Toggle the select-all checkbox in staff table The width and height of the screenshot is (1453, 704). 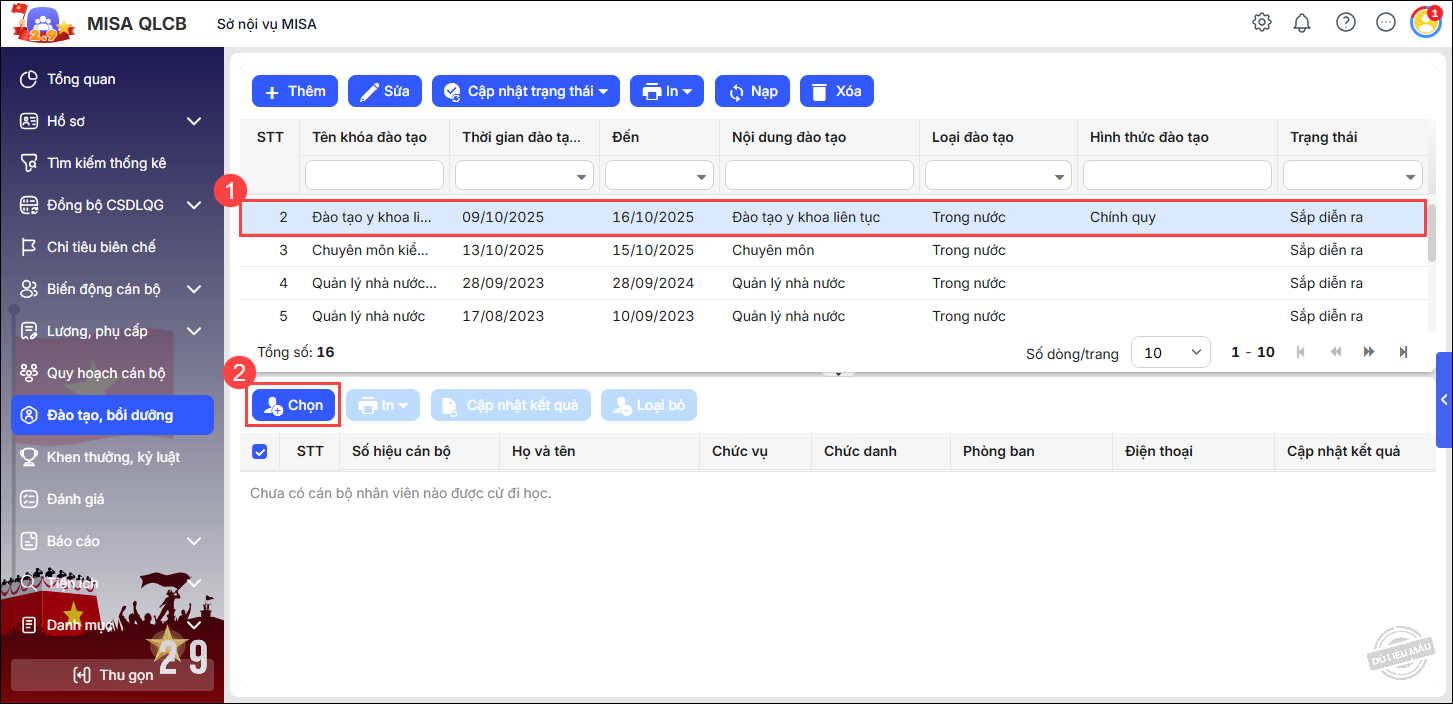click(260, 452)
